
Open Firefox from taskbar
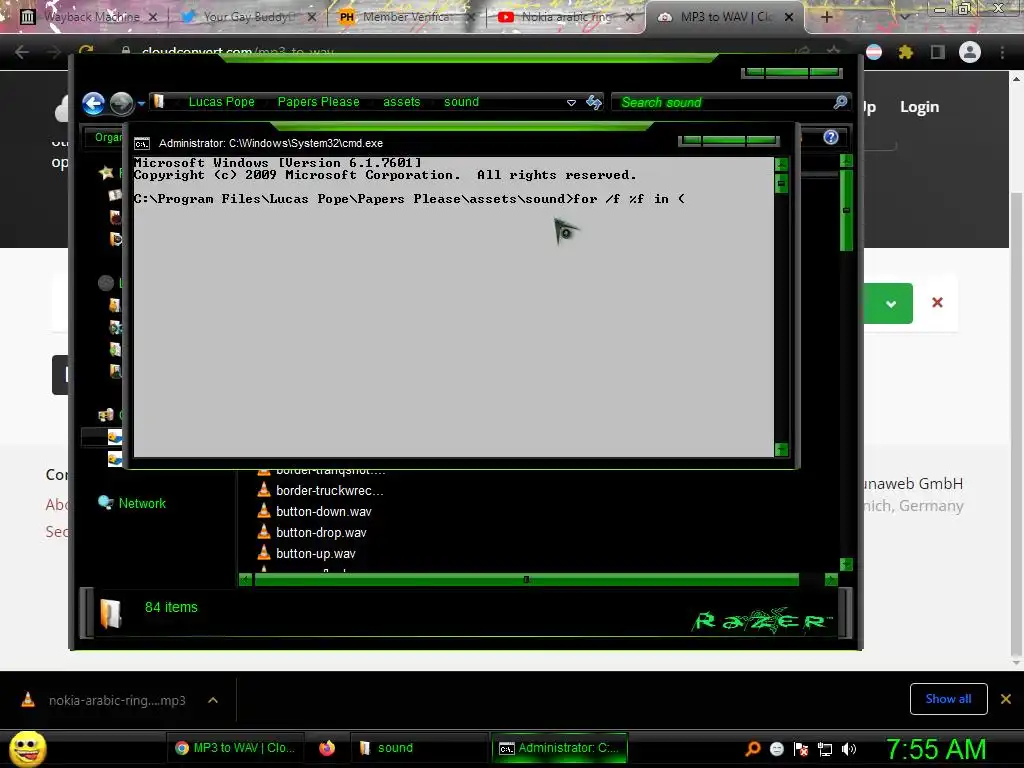[x=327, y=748]
